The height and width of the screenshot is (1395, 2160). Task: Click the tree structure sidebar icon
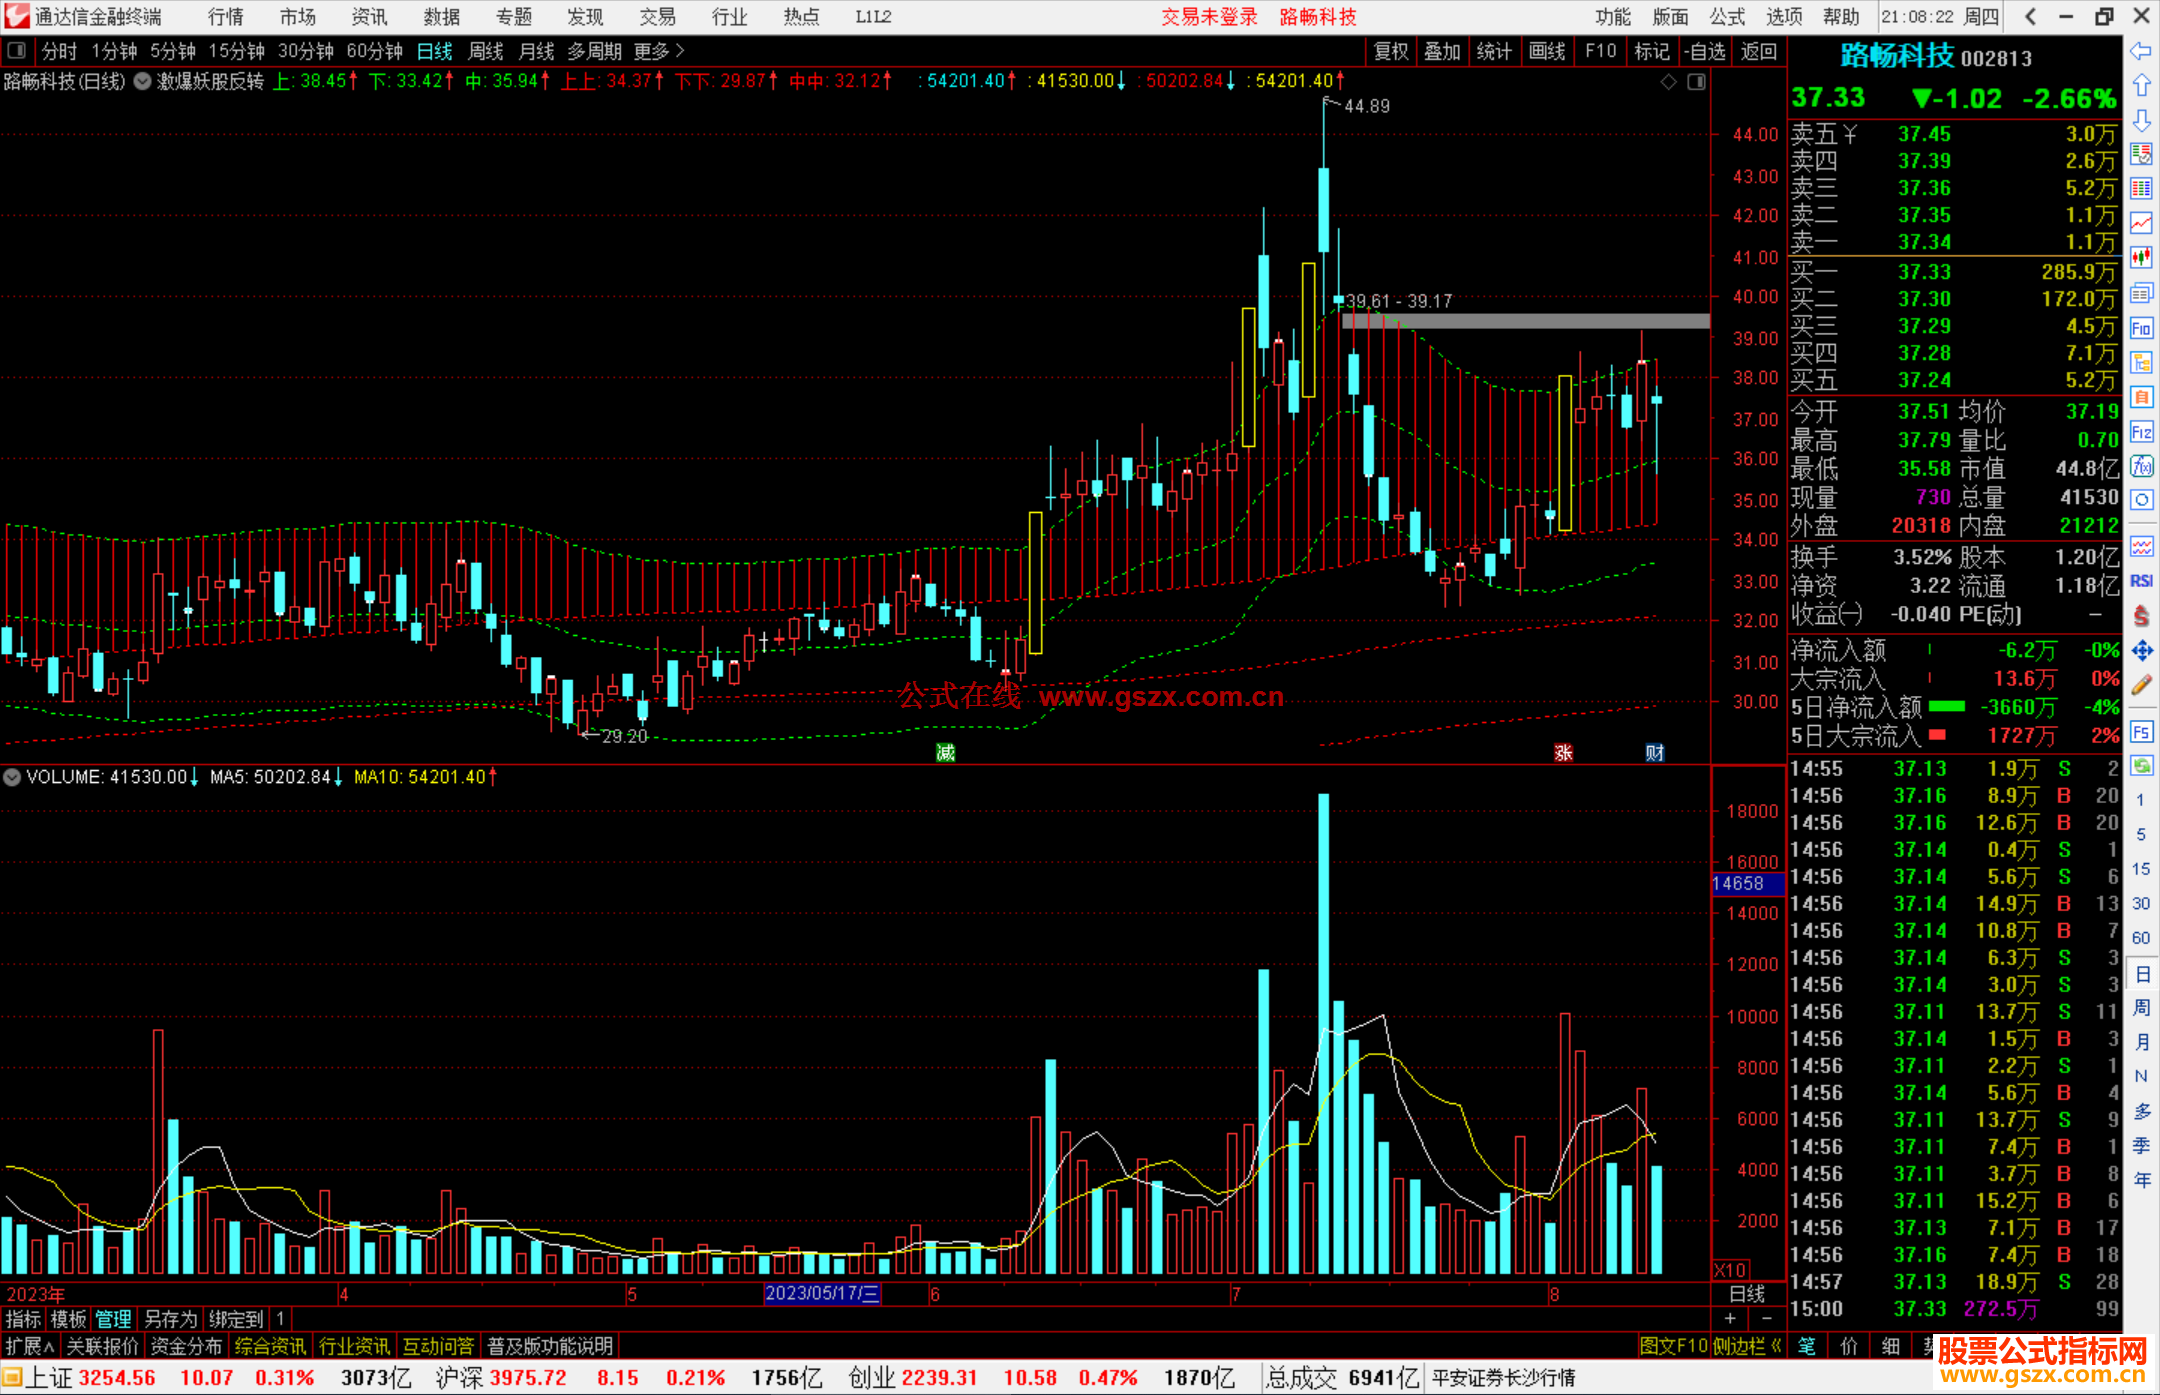click(2140, 362)
